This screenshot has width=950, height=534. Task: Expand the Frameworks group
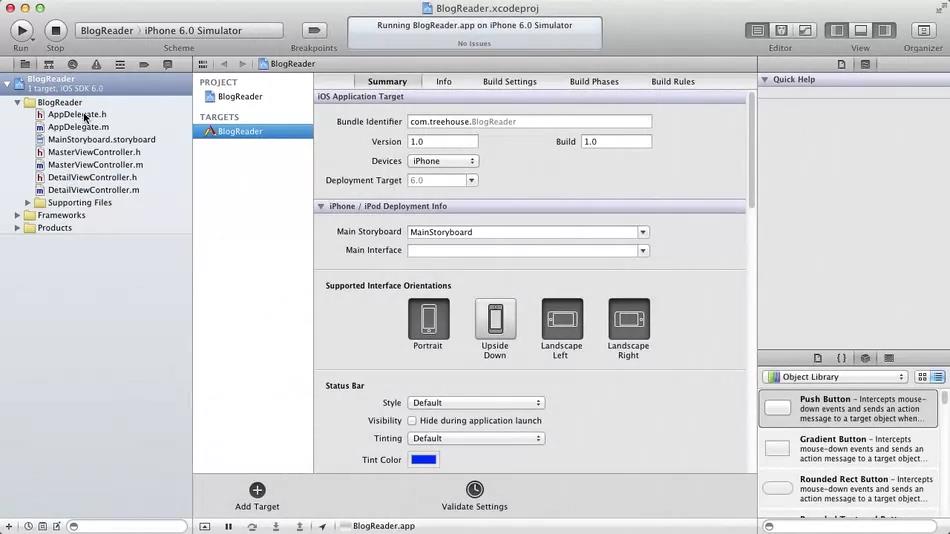pos(18,215)
